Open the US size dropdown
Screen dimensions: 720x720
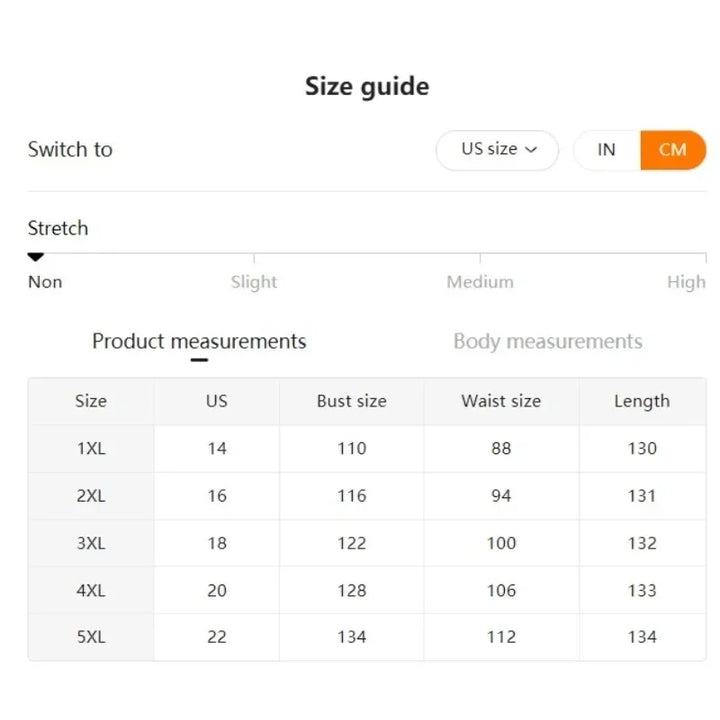click(x=497, y=150)
